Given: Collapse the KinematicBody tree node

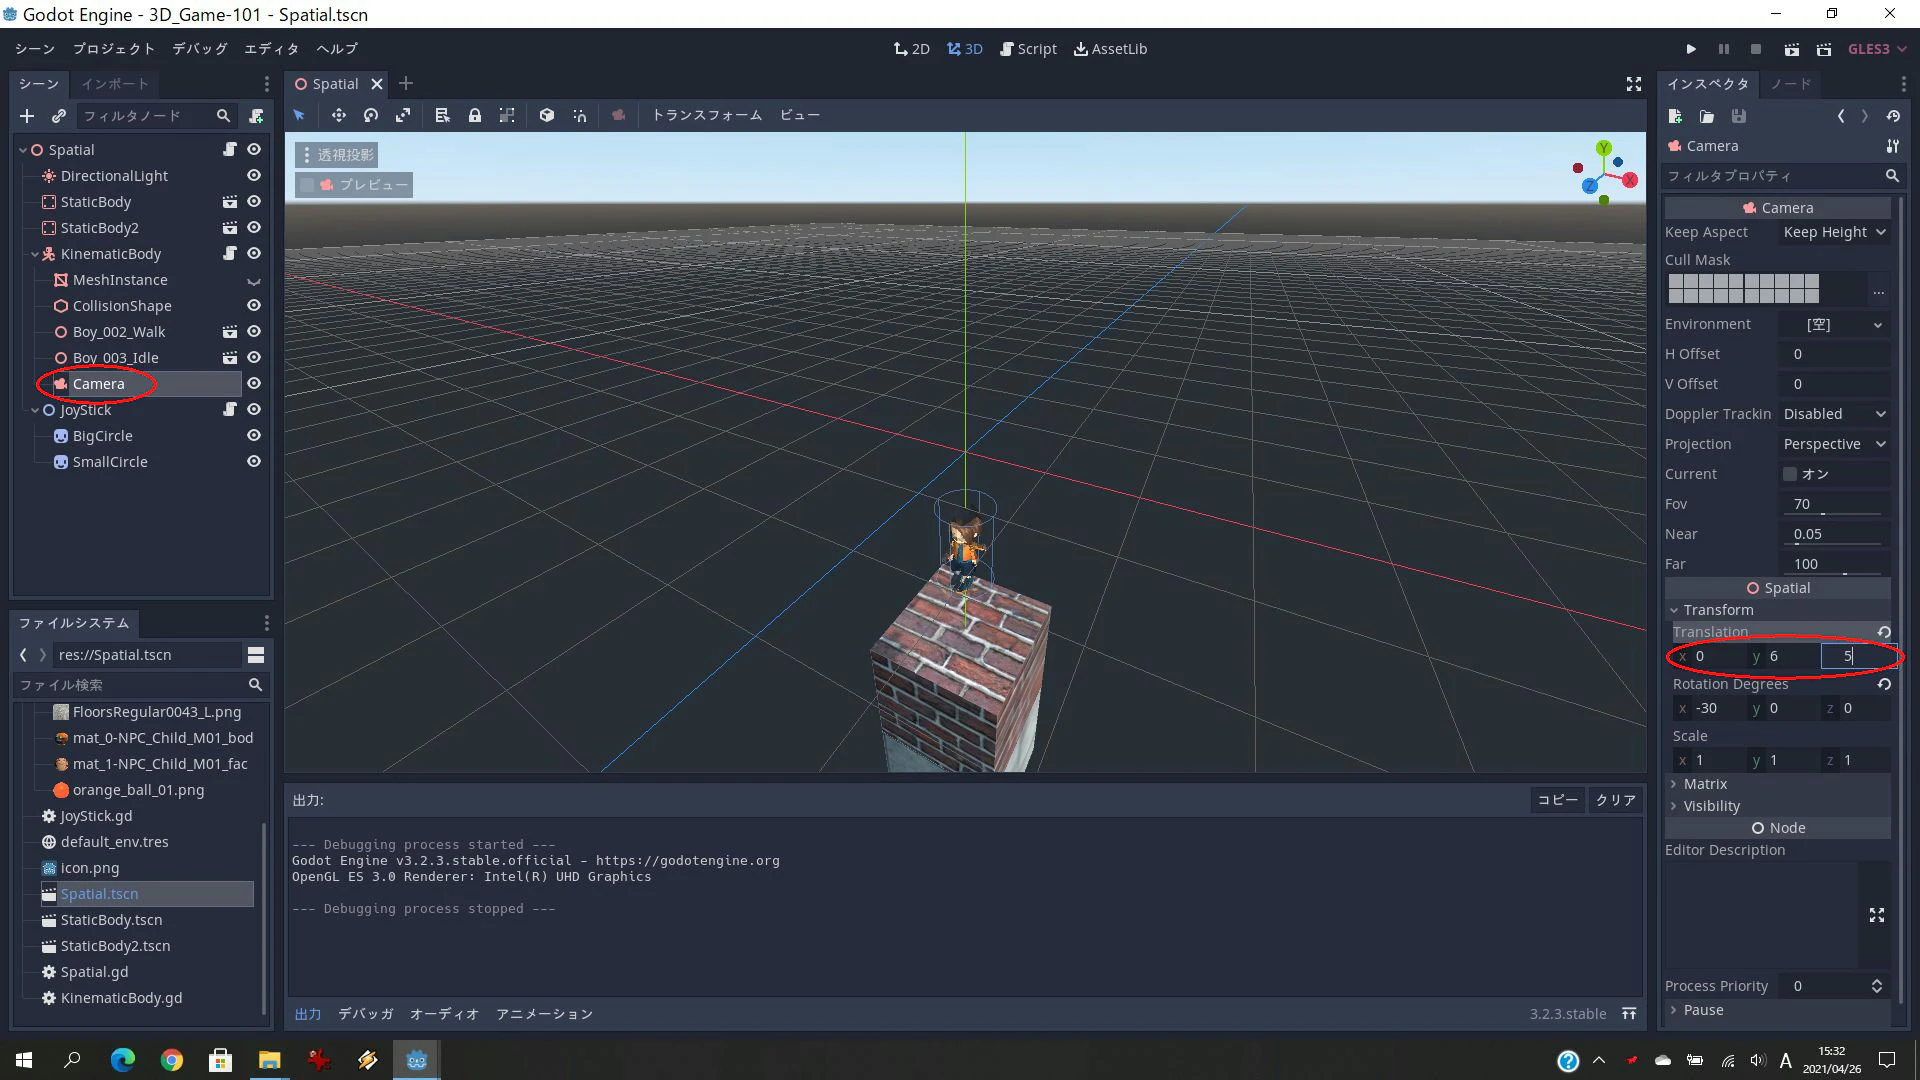Looking at the screenshot, I should coord(35,254).
